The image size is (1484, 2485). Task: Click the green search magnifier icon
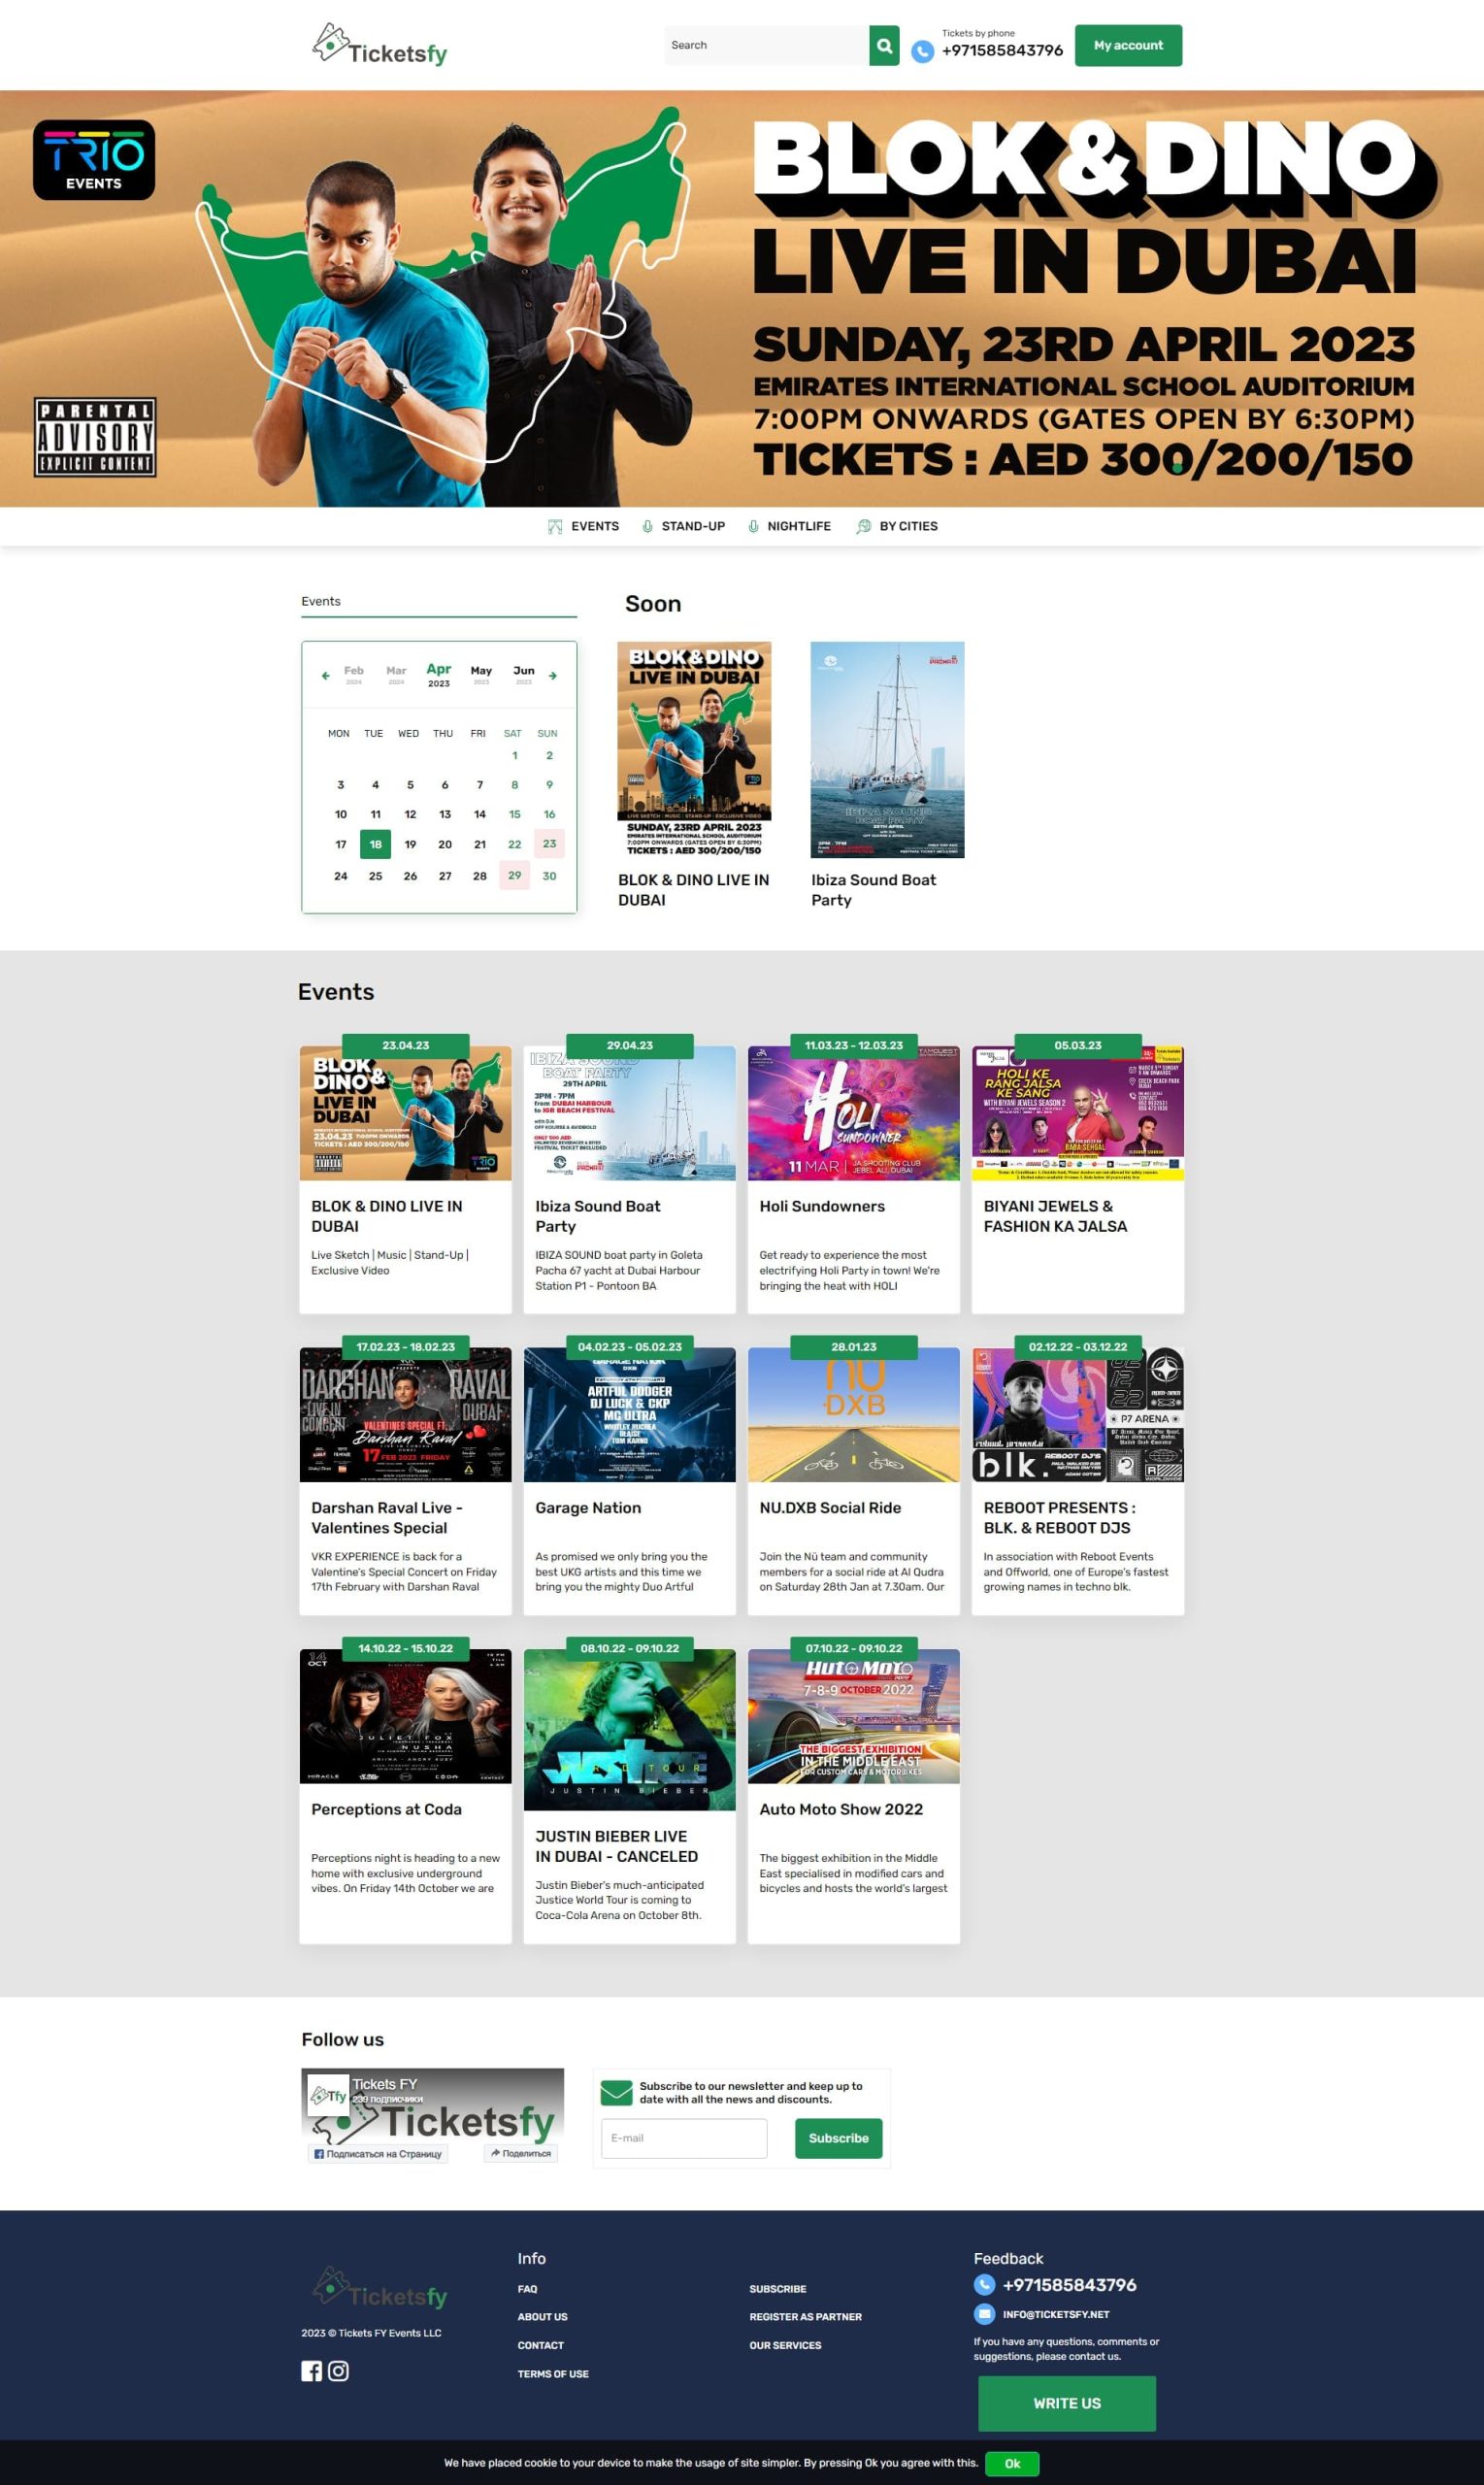click(883, 46)
